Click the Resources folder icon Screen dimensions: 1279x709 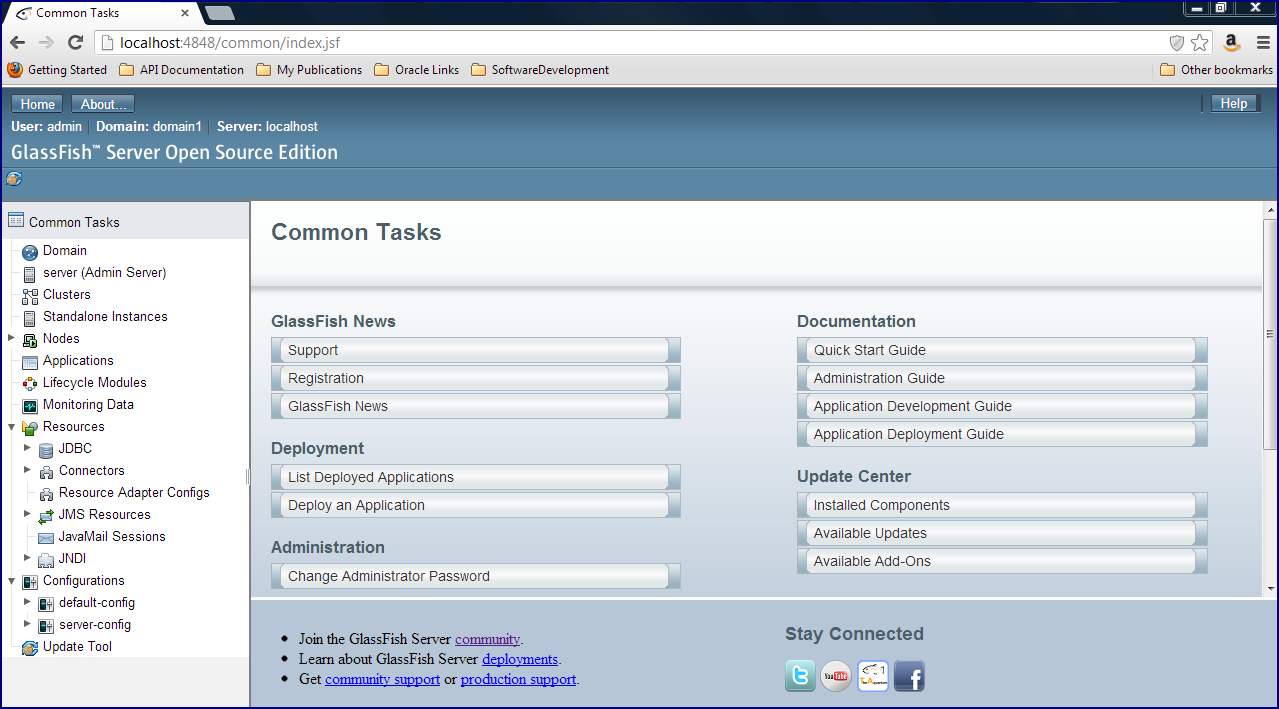[x=30, y=428]
